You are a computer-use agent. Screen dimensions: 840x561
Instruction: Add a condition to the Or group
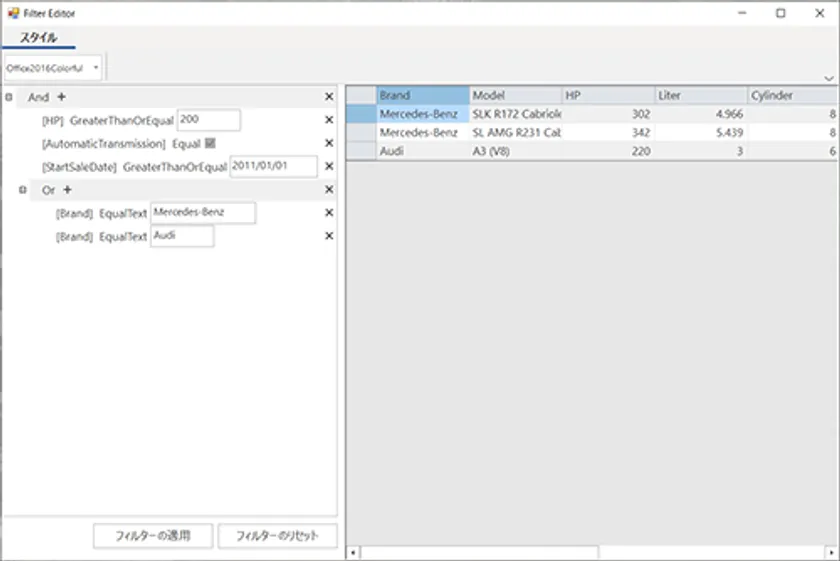tap(68, 189)
